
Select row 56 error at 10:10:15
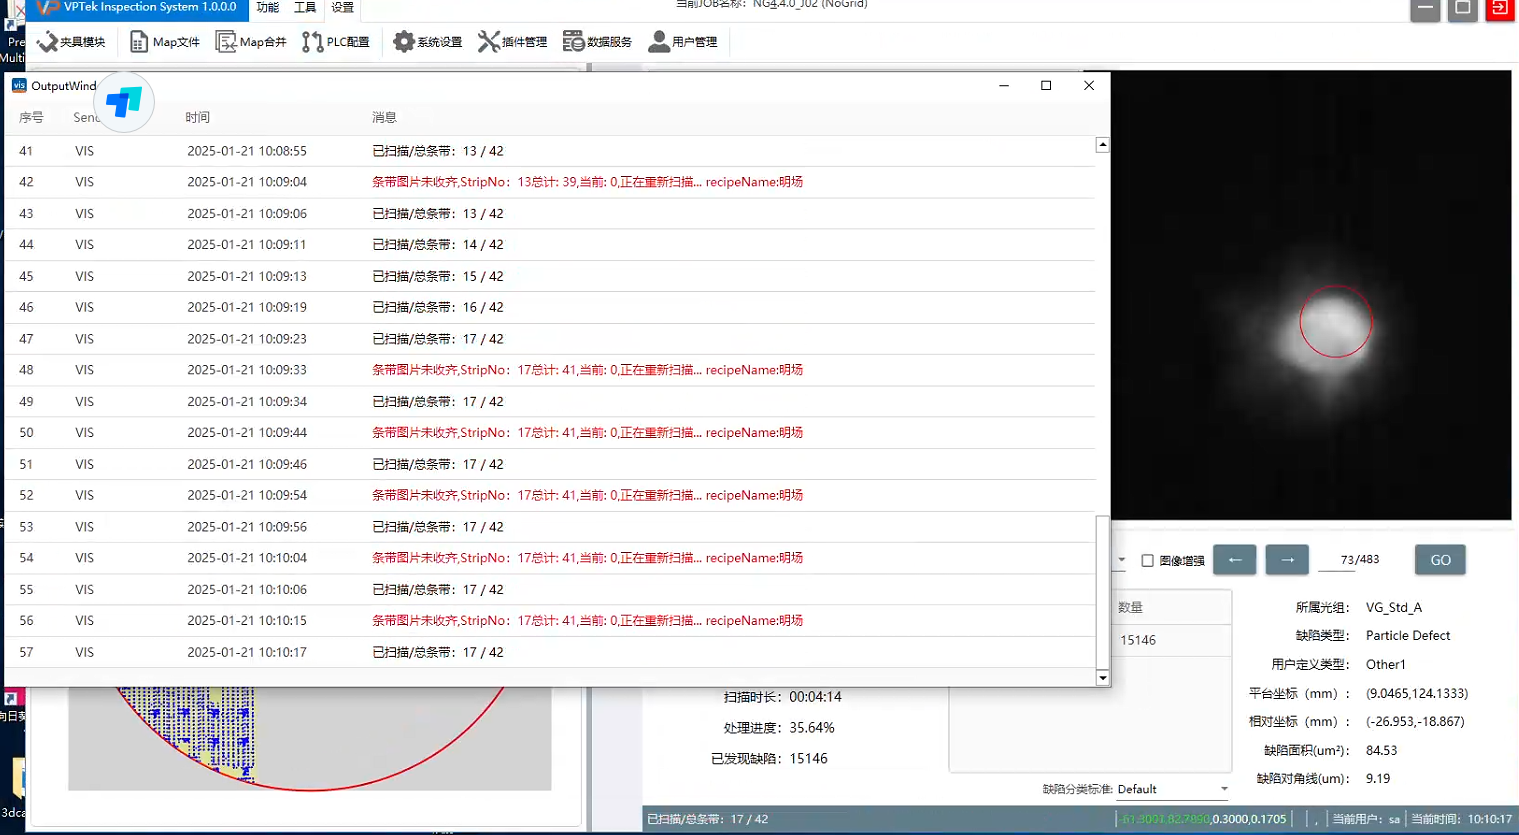click(x=550, y=621)
